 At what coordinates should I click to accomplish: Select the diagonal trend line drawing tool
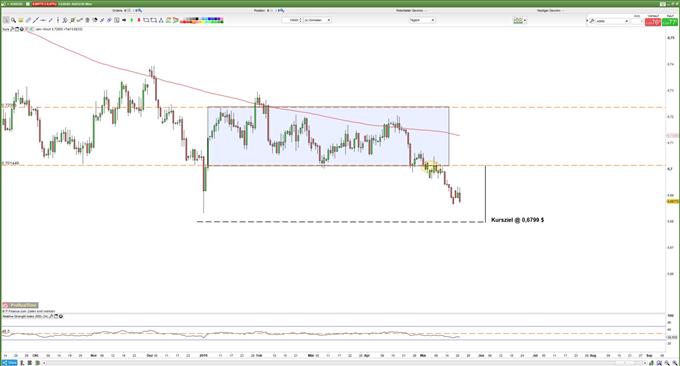35,20
